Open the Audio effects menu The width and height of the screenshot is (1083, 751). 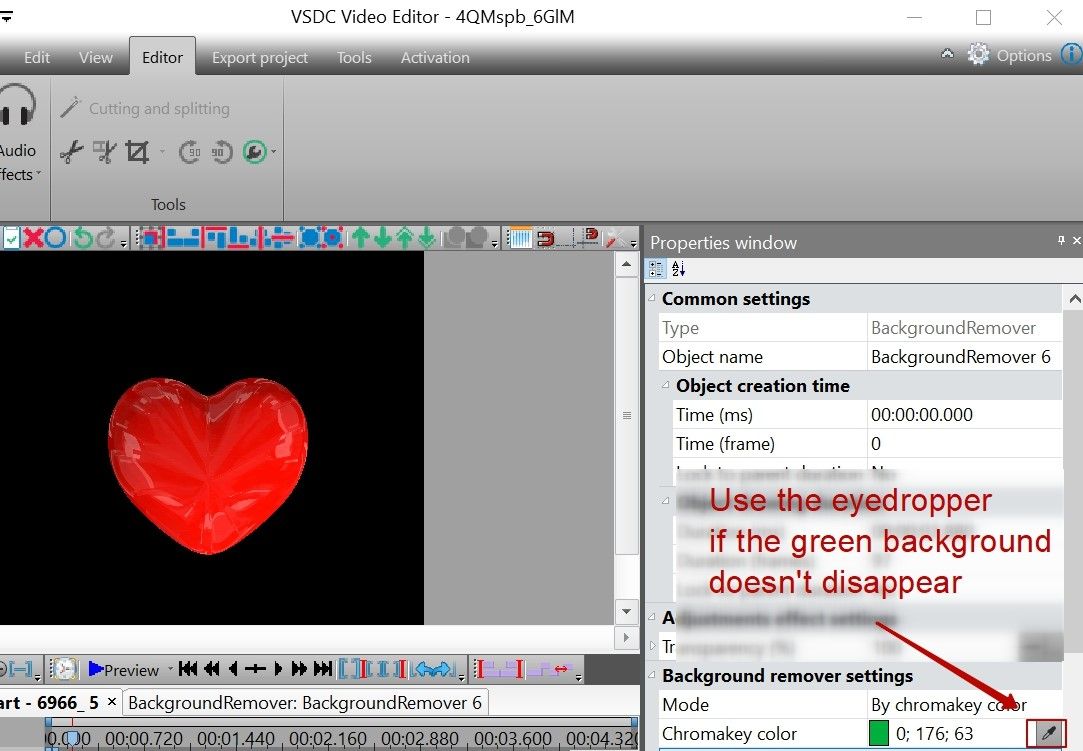pos(18,135)
